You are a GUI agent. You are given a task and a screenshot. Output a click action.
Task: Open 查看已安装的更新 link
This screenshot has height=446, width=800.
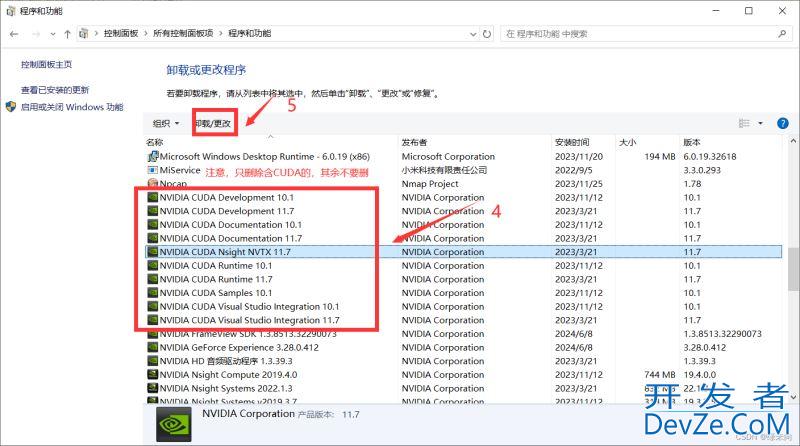pos(55,90)
